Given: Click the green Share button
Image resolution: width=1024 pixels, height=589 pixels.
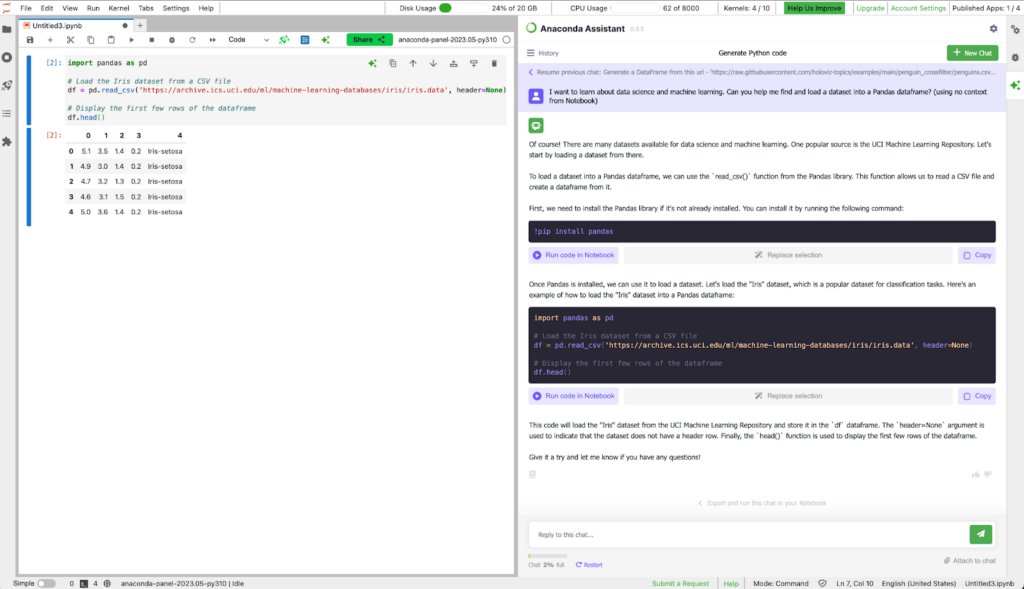Looking at the screenshot, I should [x=369, y=40].
